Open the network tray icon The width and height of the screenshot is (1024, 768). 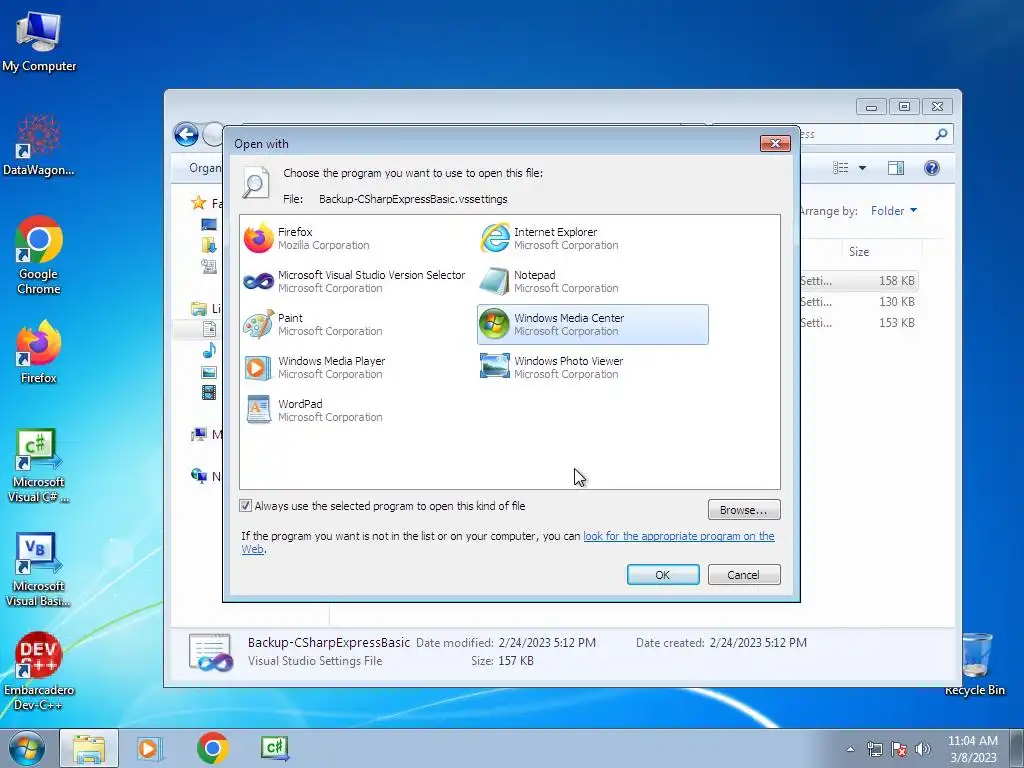(874, 749)
